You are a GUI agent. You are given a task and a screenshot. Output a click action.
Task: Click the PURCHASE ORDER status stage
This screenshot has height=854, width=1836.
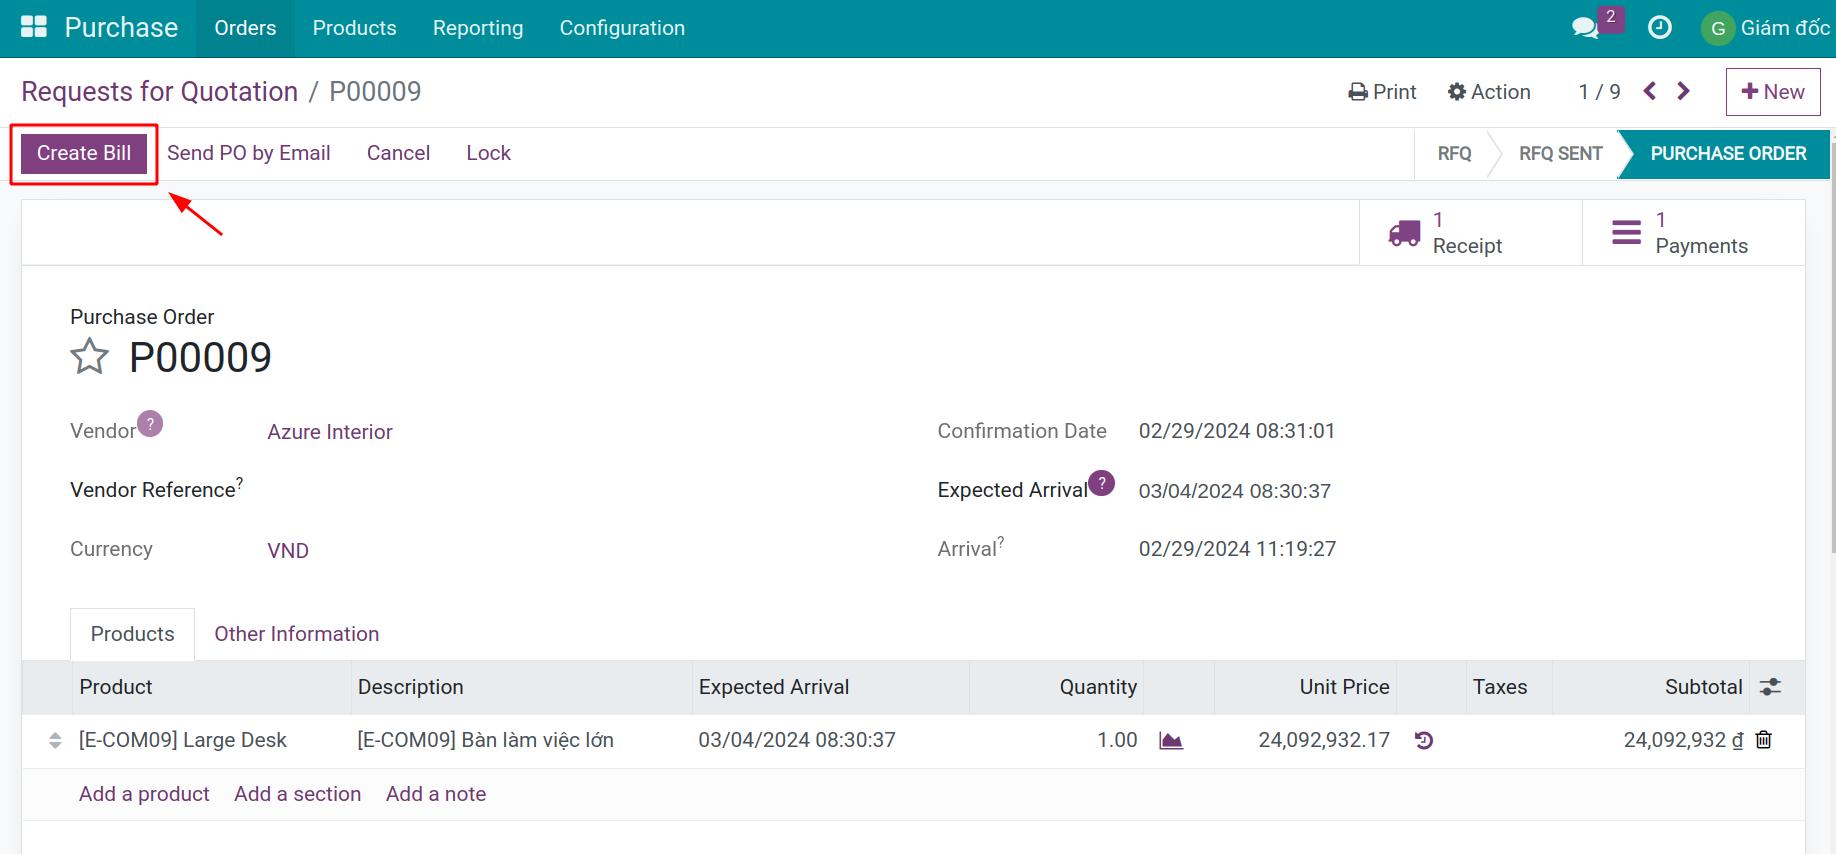pyautogui.click(x=1728, y=153)
